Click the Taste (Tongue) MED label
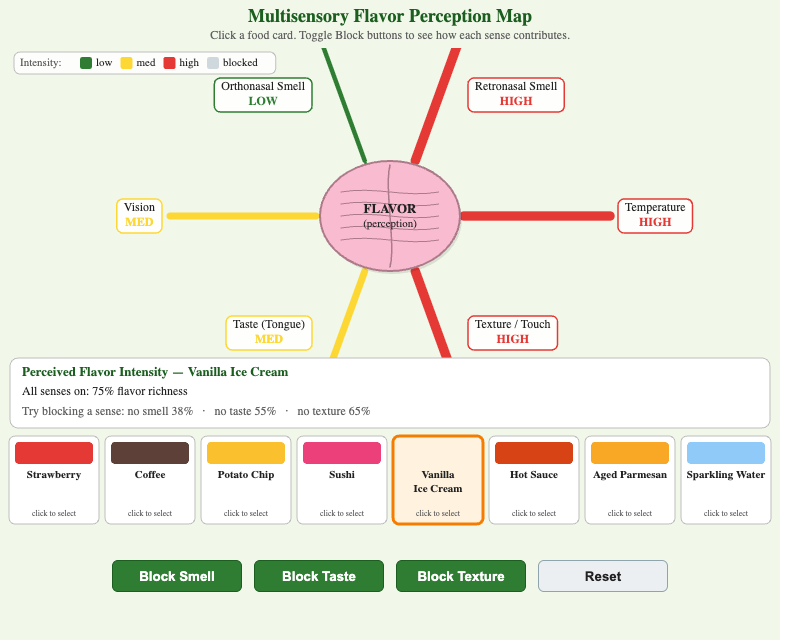Image resolution: width=800 pixels, height=642 pixels. click(x=269, y=333)
